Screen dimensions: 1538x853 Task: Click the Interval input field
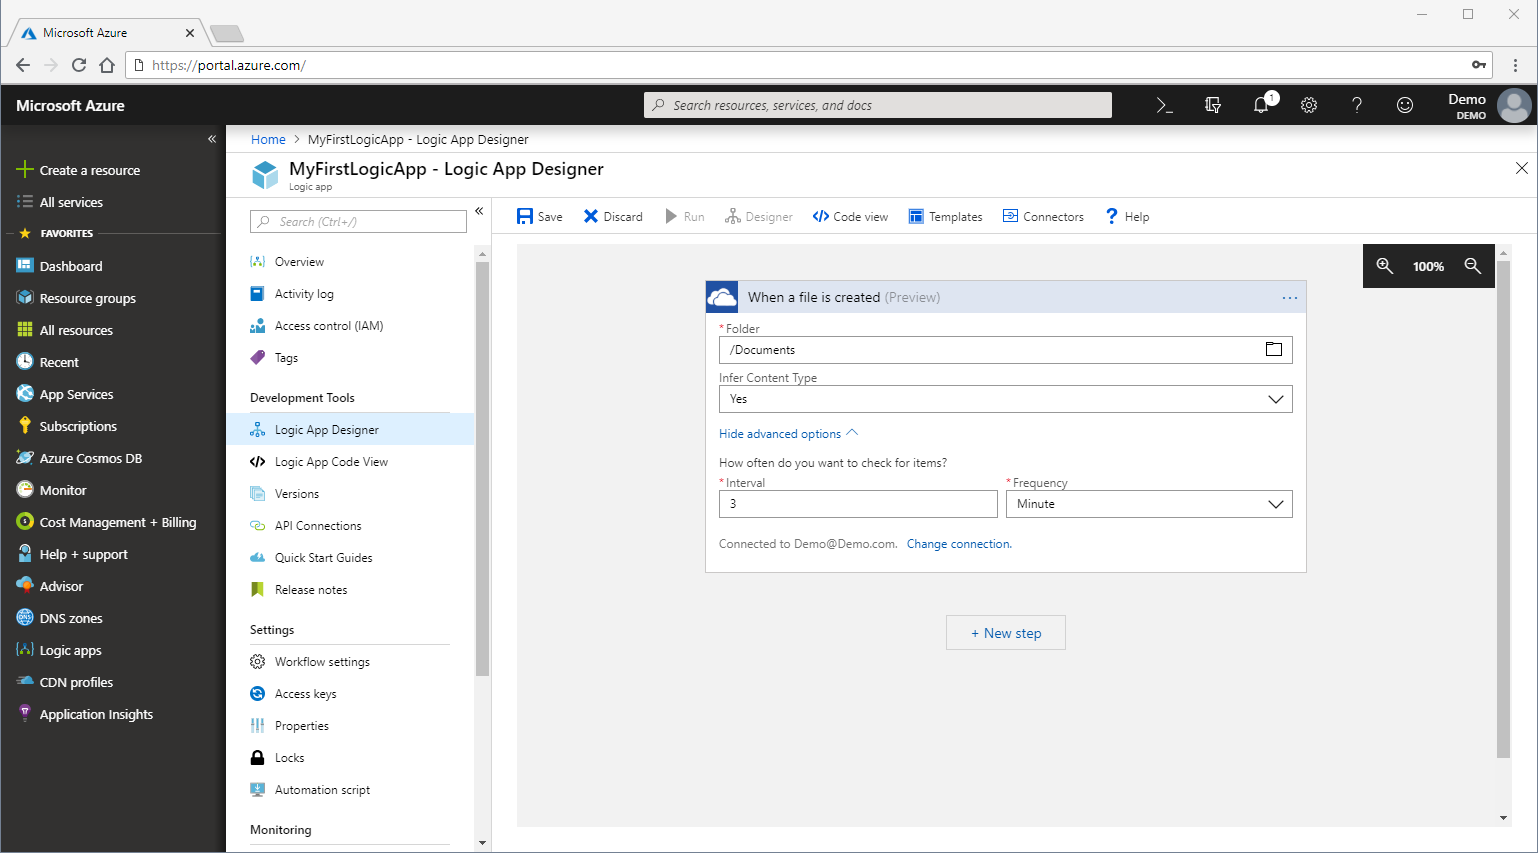[x=858, y=504]
